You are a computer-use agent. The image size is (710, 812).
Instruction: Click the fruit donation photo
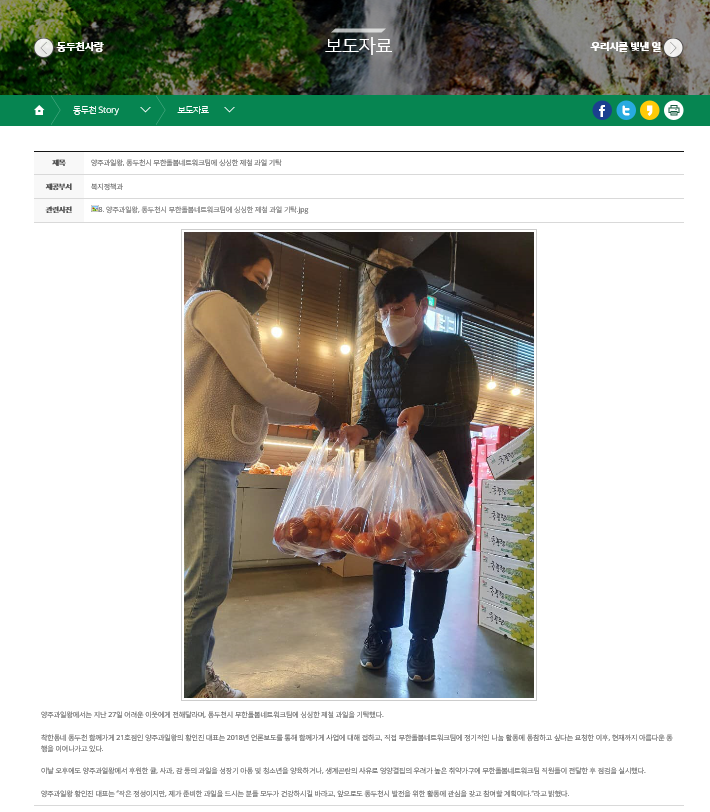point(359,465)
